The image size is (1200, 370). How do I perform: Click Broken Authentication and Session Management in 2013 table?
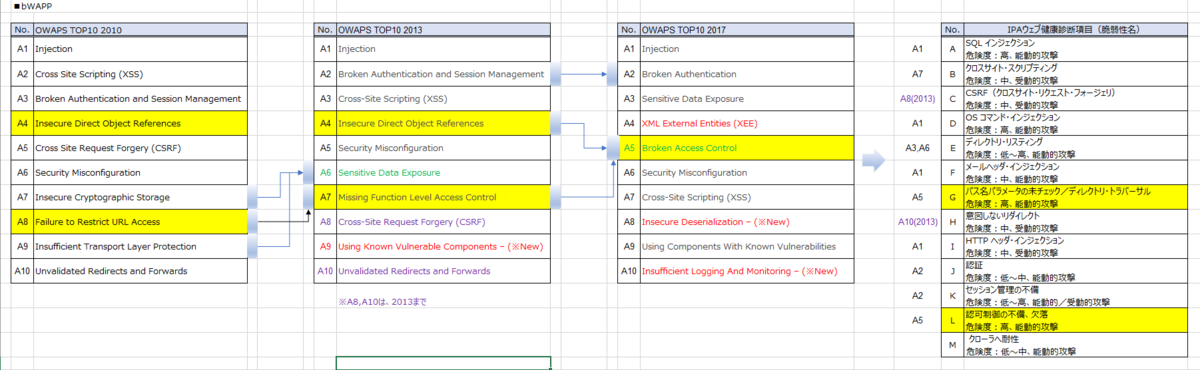pos(443,74)
